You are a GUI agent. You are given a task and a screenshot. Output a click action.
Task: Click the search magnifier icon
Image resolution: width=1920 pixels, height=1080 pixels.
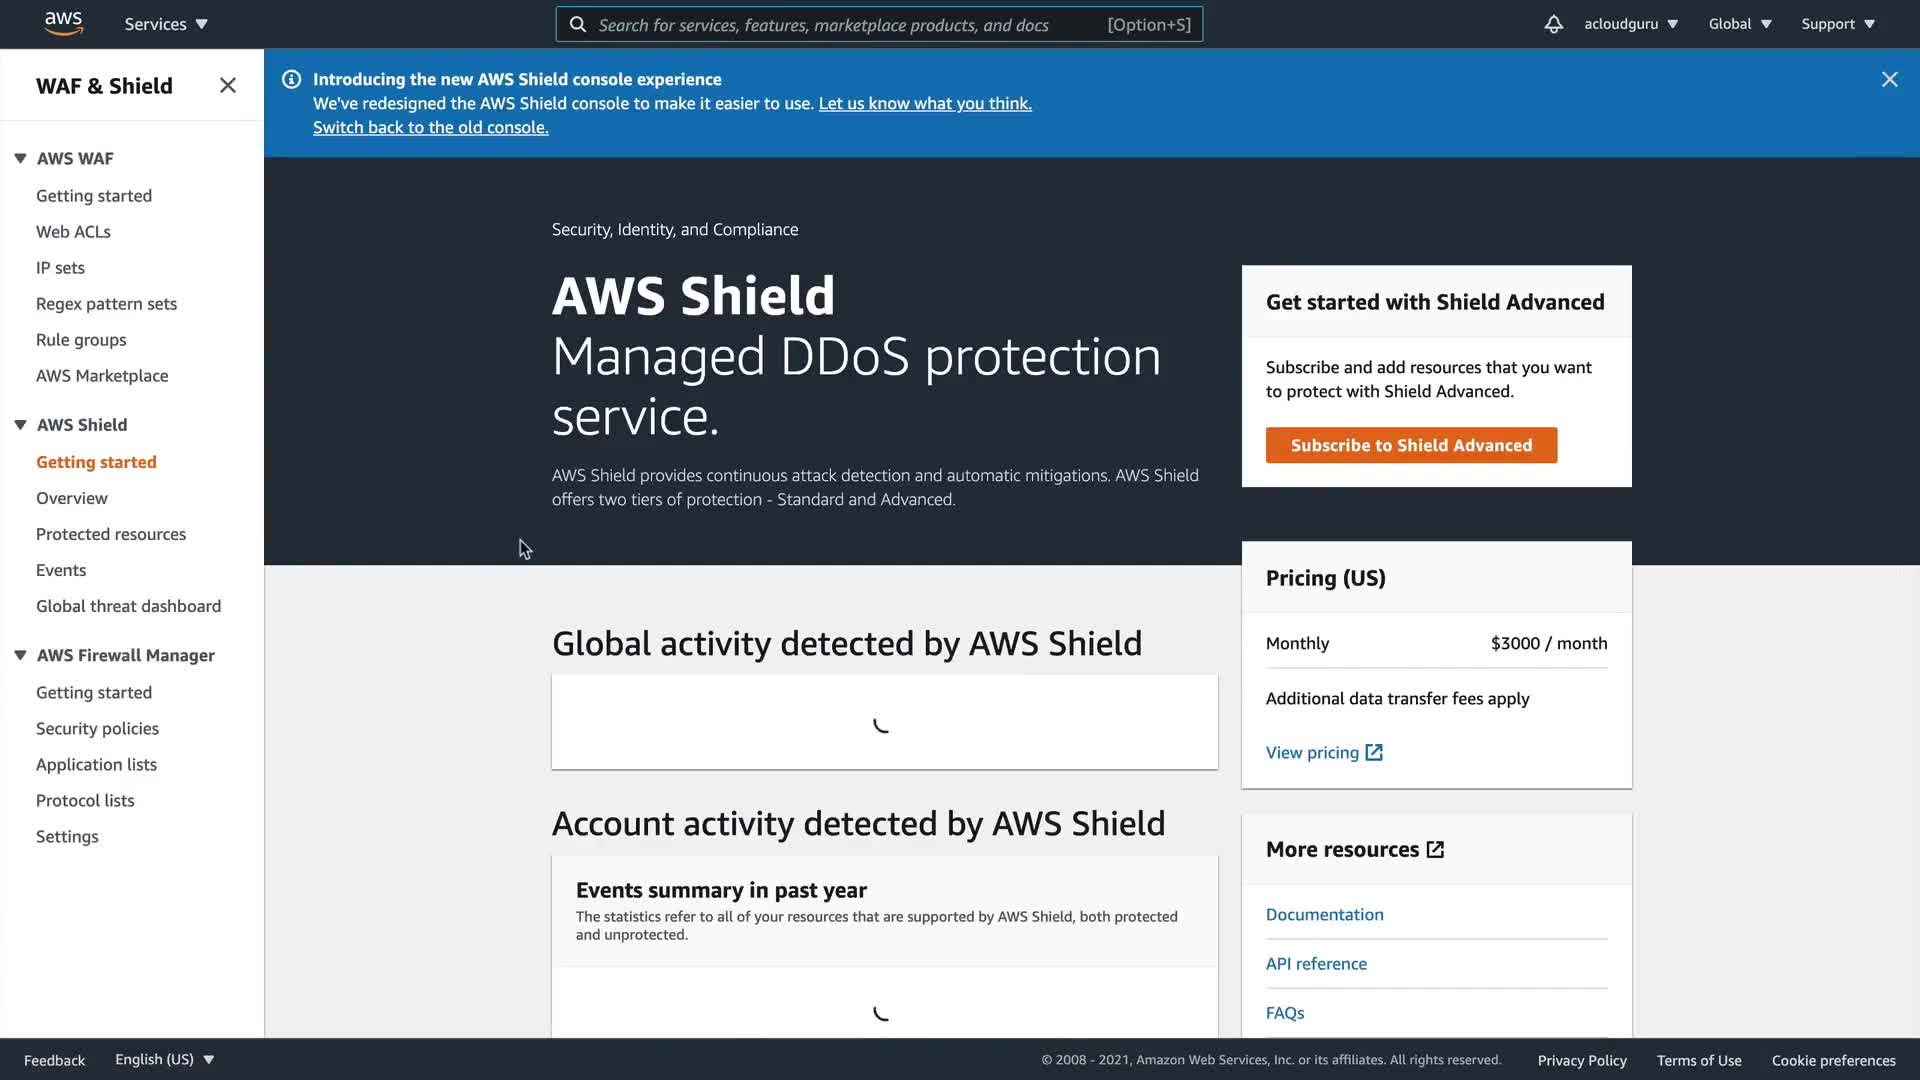click(578, 24)
